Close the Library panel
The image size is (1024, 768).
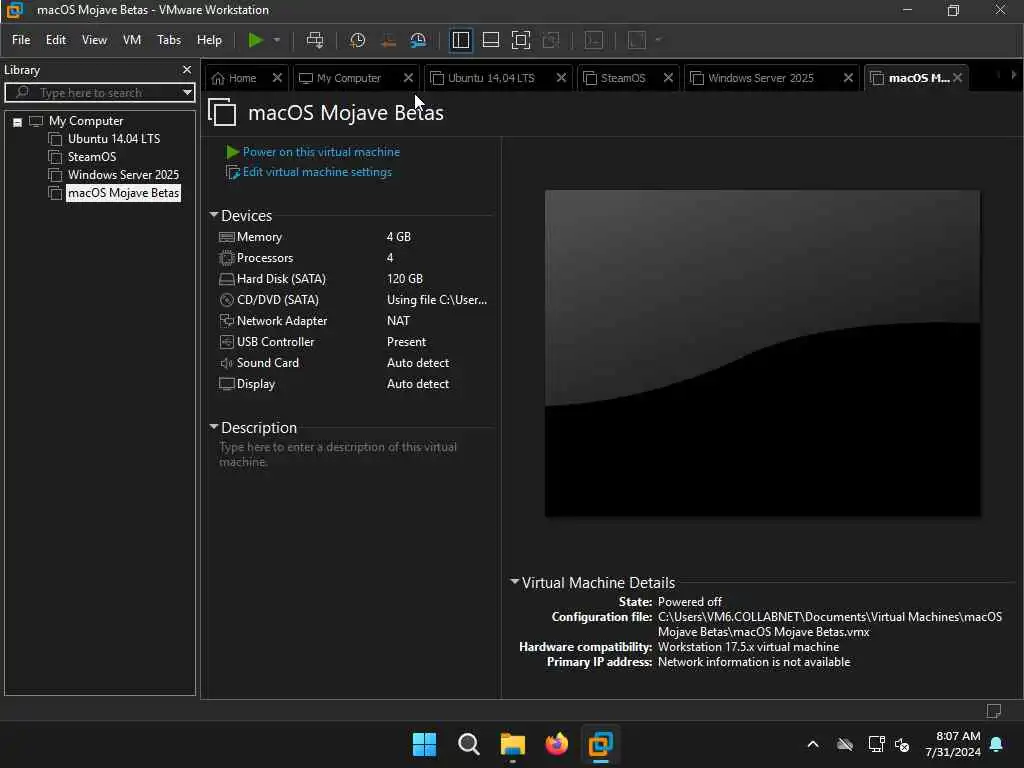point(187,70)
